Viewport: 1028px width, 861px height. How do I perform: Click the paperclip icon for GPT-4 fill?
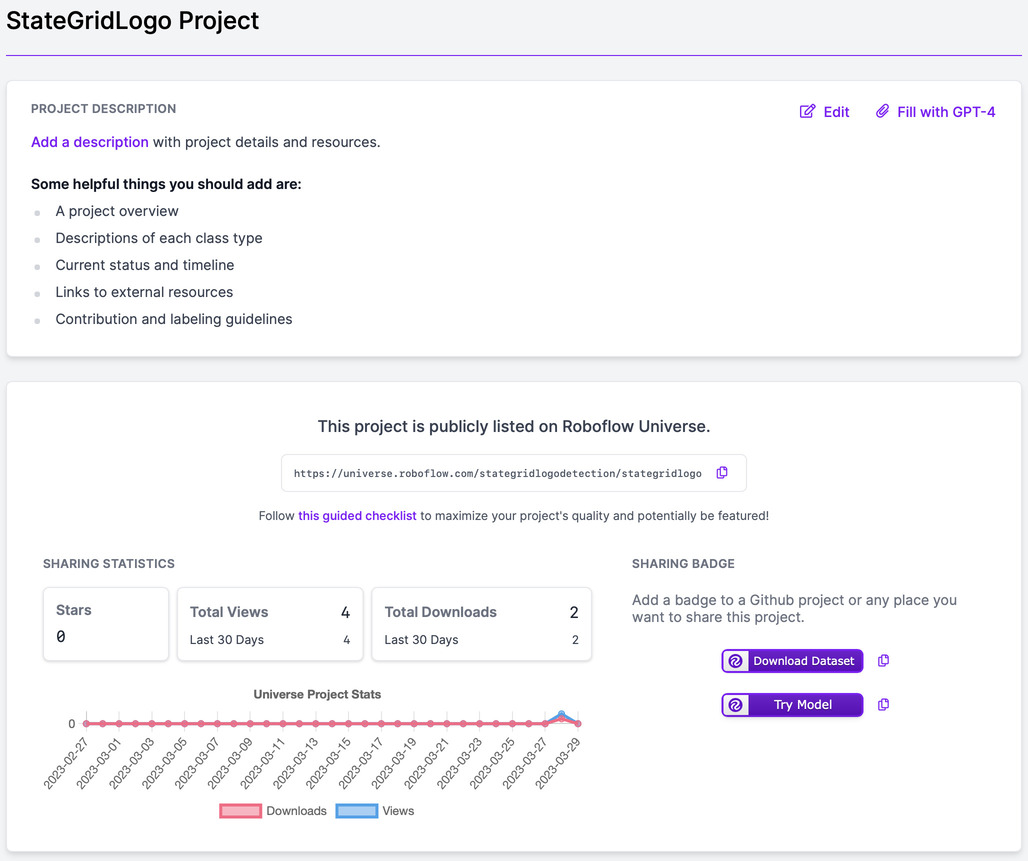[882, 112]
